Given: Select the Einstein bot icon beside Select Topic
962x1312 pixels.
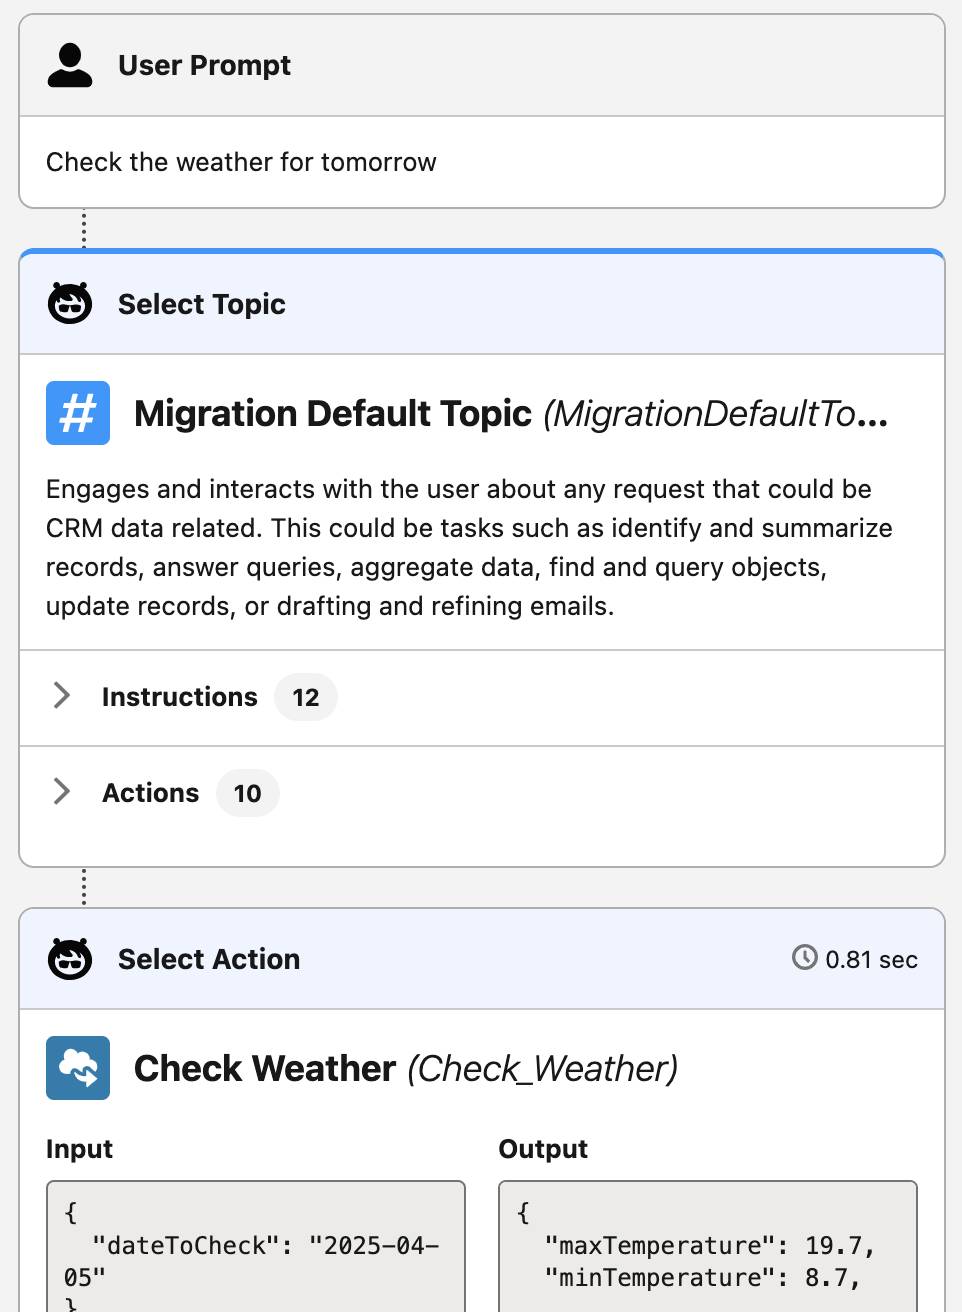Looking at the screenshot, I should pos(68,302).
